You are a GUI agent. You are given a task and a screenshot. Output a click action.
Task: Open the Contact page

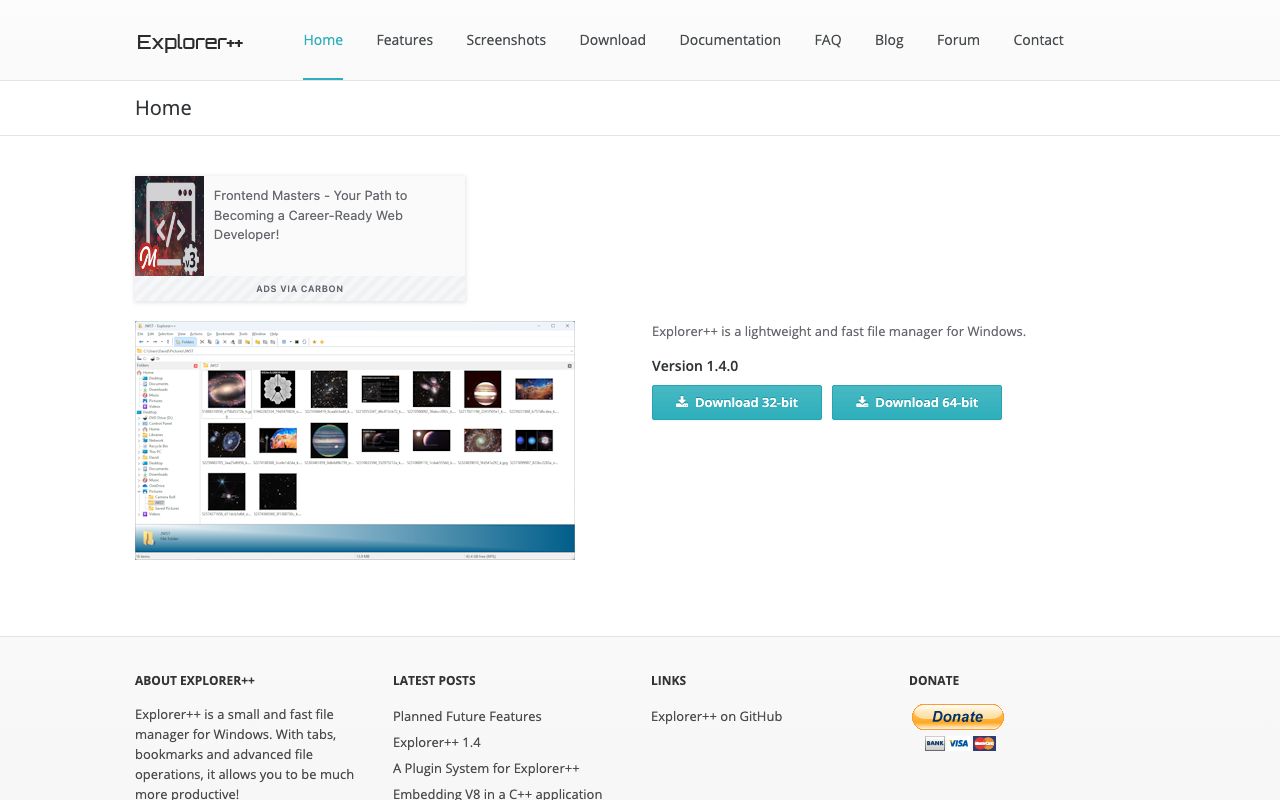point(1038,40)
